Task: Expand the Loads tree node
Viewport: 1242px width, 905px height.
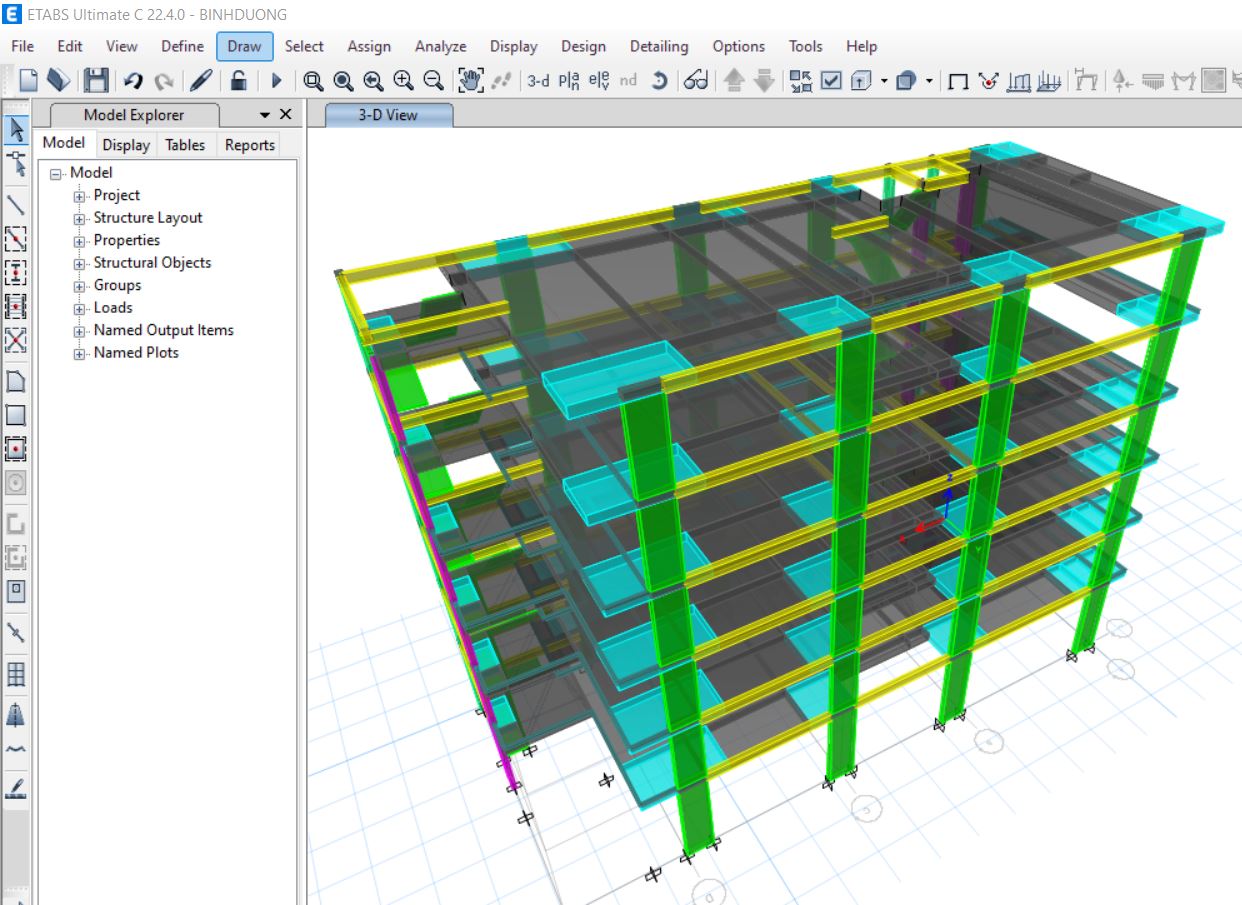Action: tap(80, 308)
